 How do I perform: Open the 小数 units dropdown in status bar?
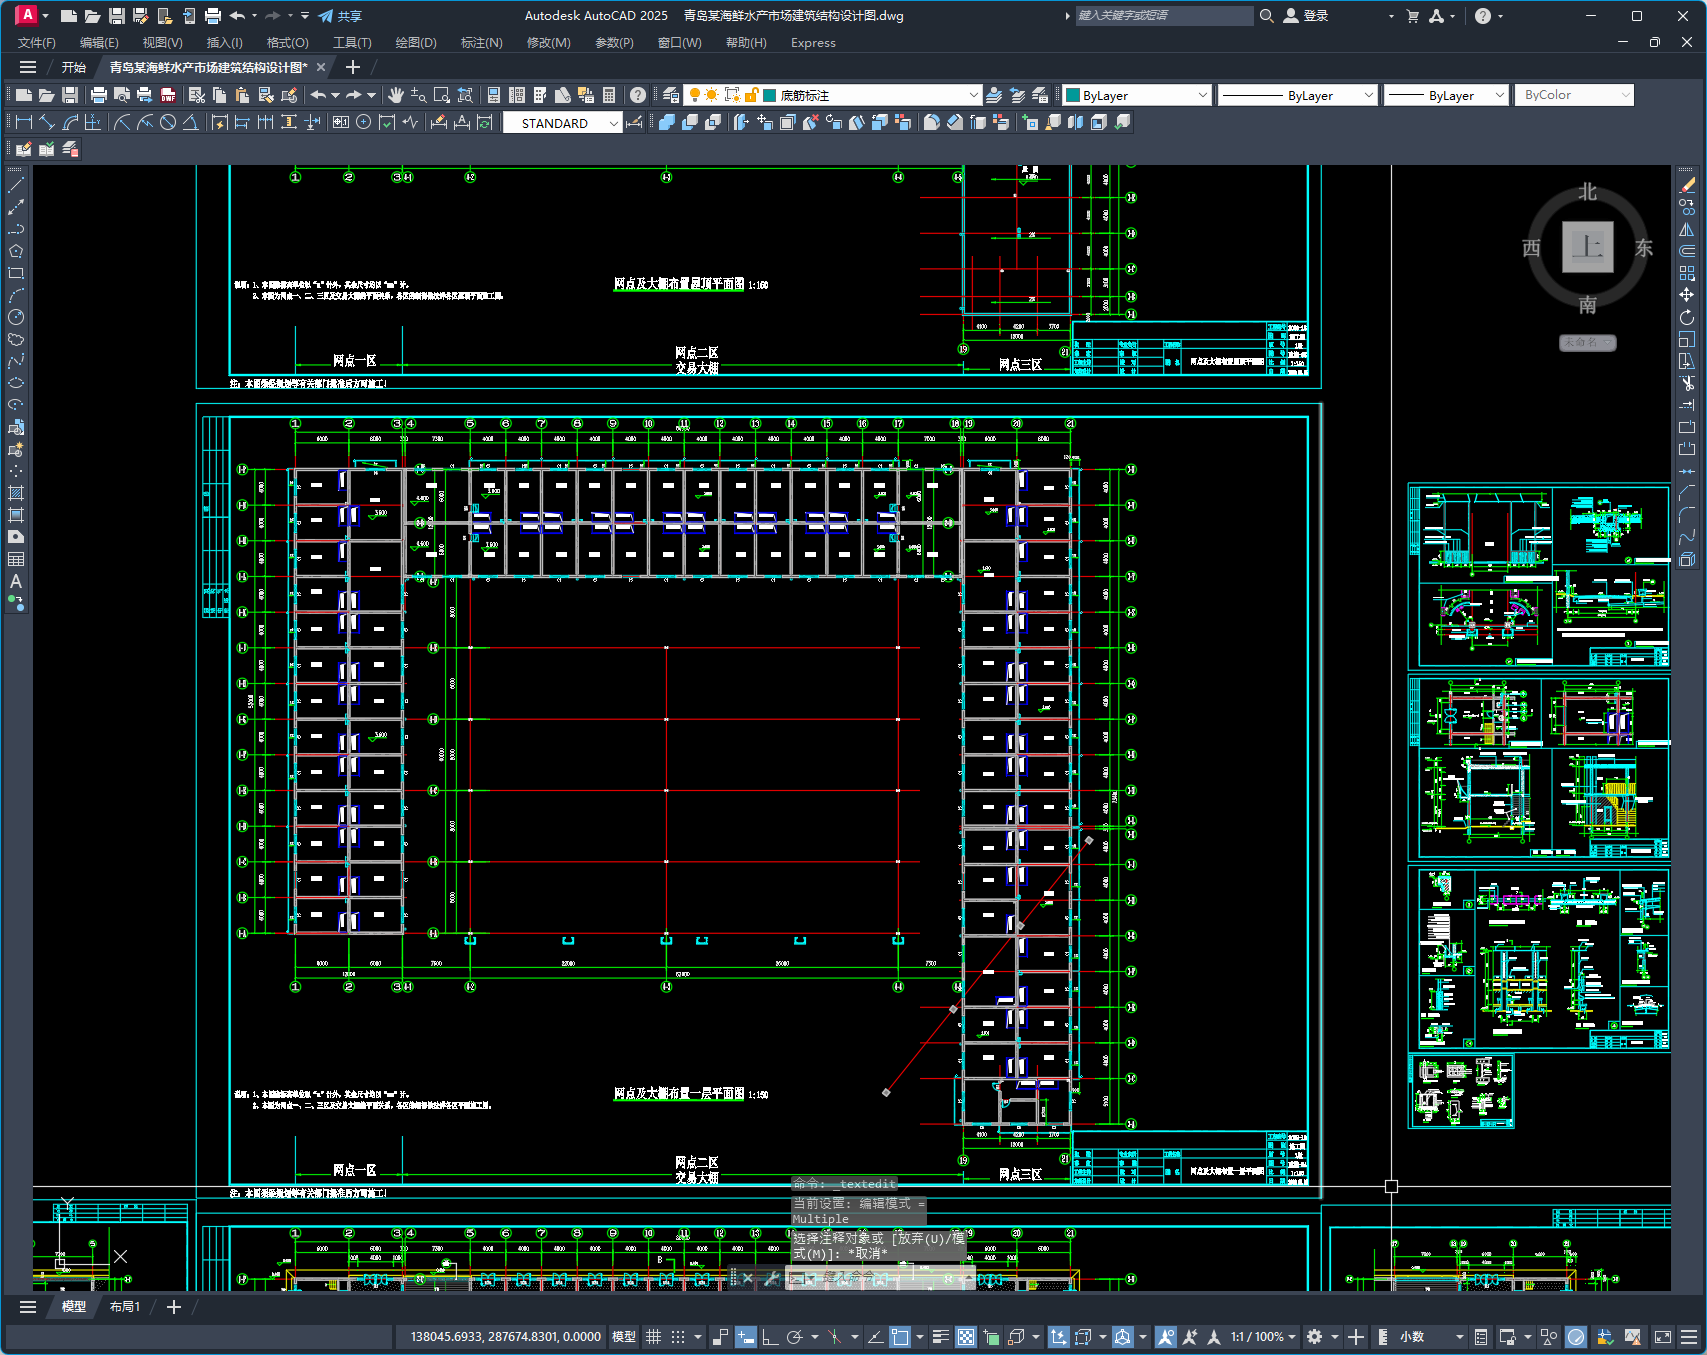coord(1431,1337)
